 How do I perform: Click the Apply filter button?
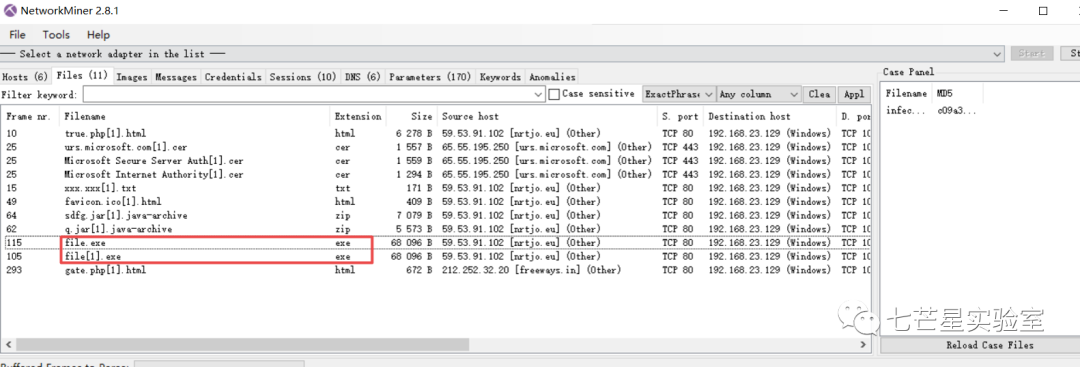point(854,94)
